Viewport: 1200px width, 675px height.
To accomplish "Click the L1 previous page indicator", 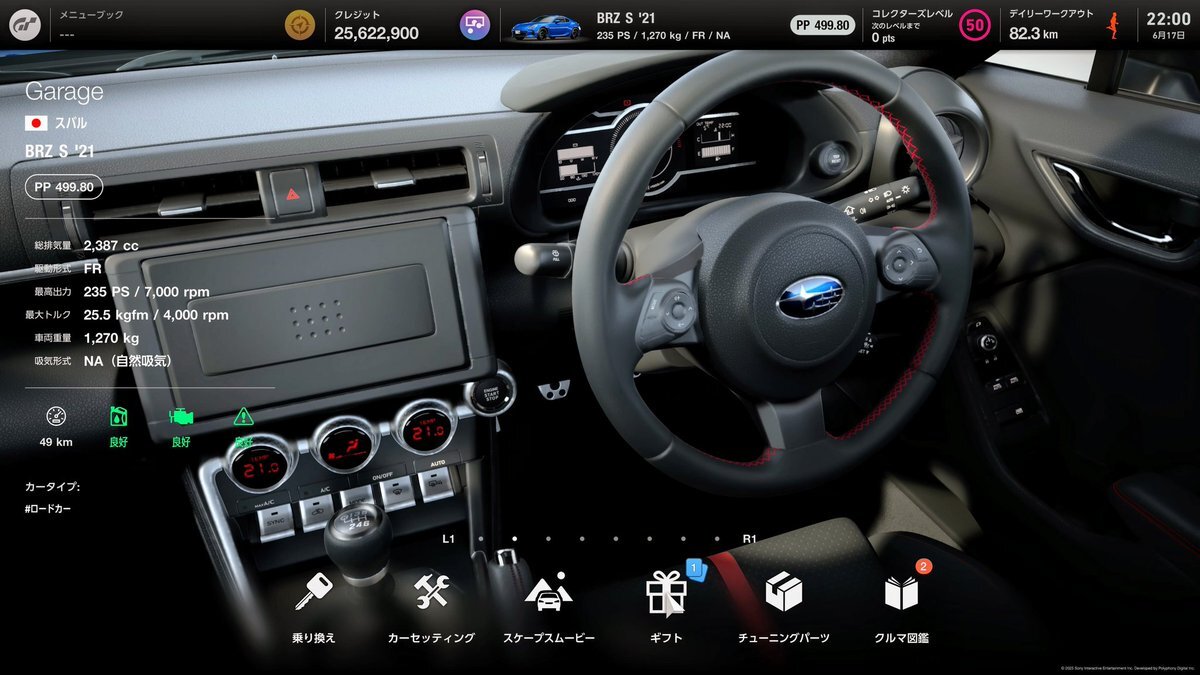I will click(449, 539).
